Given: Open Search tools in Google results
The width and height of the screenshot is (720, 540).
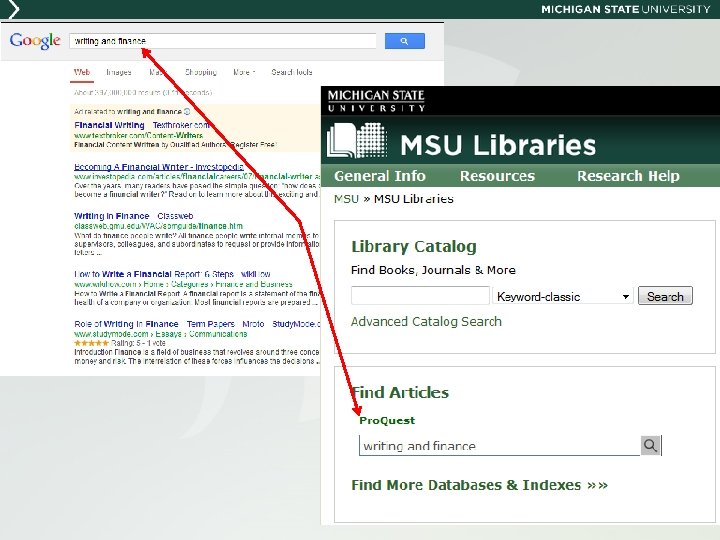Looking at the screenshot, I should [292, 72].
